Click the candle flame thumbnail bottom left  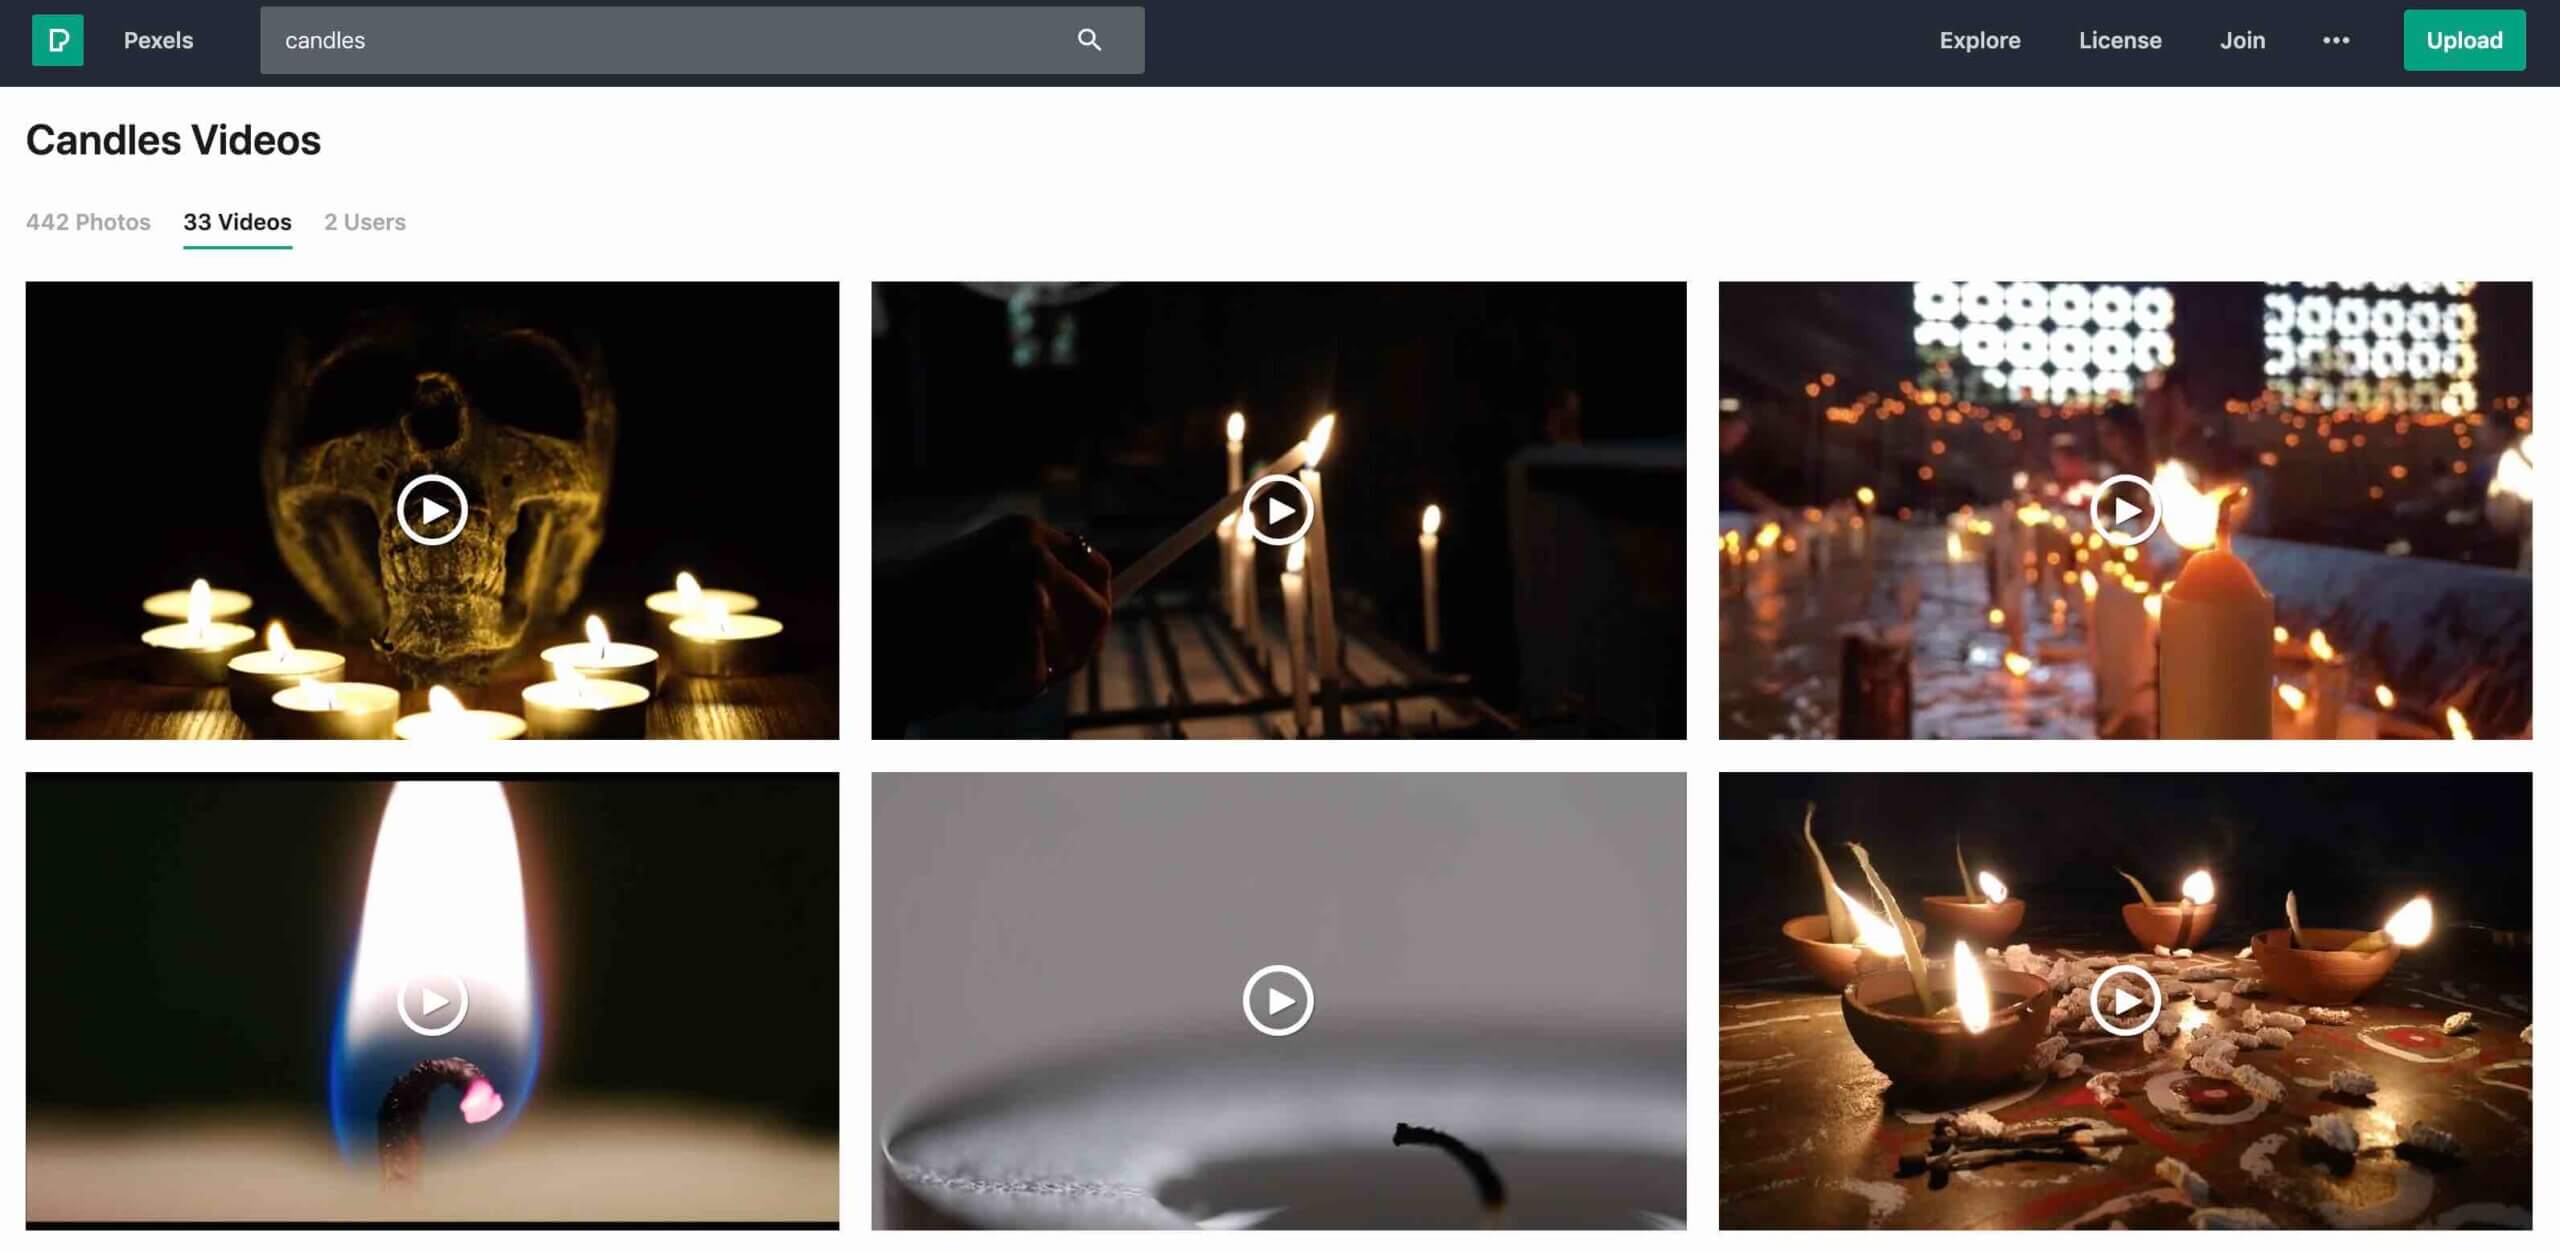431,1000
